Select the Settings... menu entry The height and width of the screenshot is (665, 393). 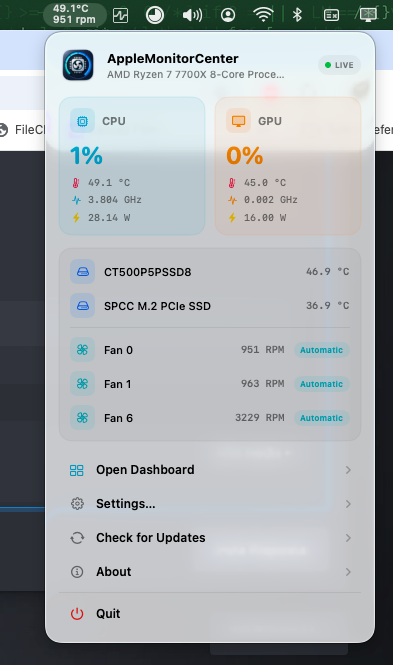[210, 504]
